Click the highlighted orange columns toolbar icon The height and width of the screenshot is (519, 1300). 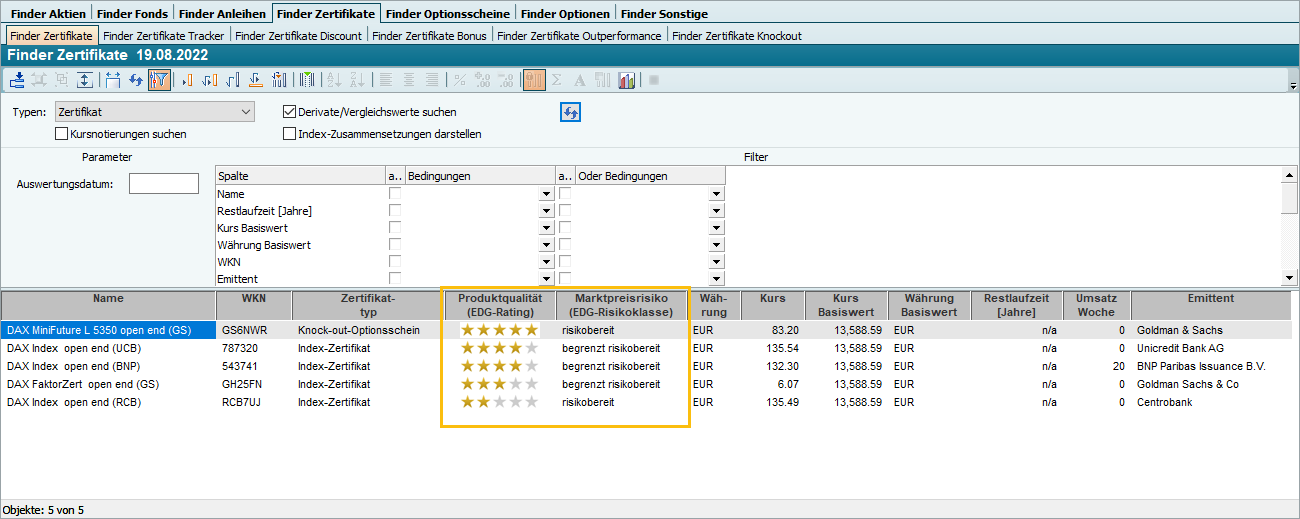coord(534,80)
